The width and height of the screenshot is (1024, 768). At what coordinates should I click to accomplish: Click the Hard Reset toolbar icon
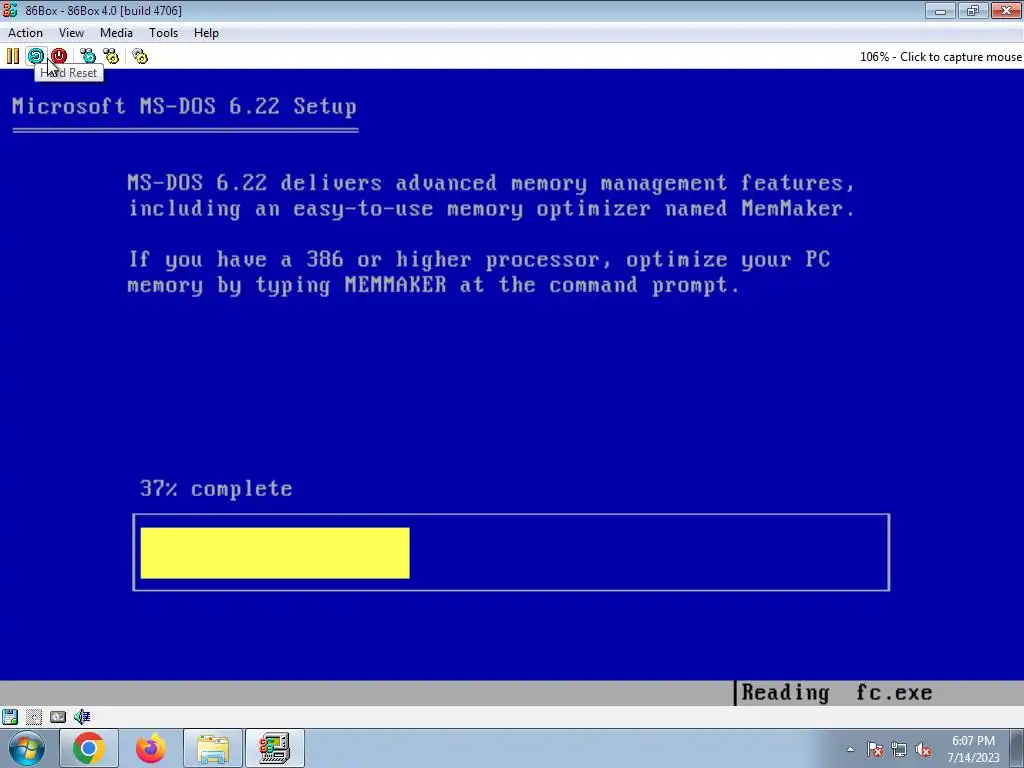click(x=35, y=56)
